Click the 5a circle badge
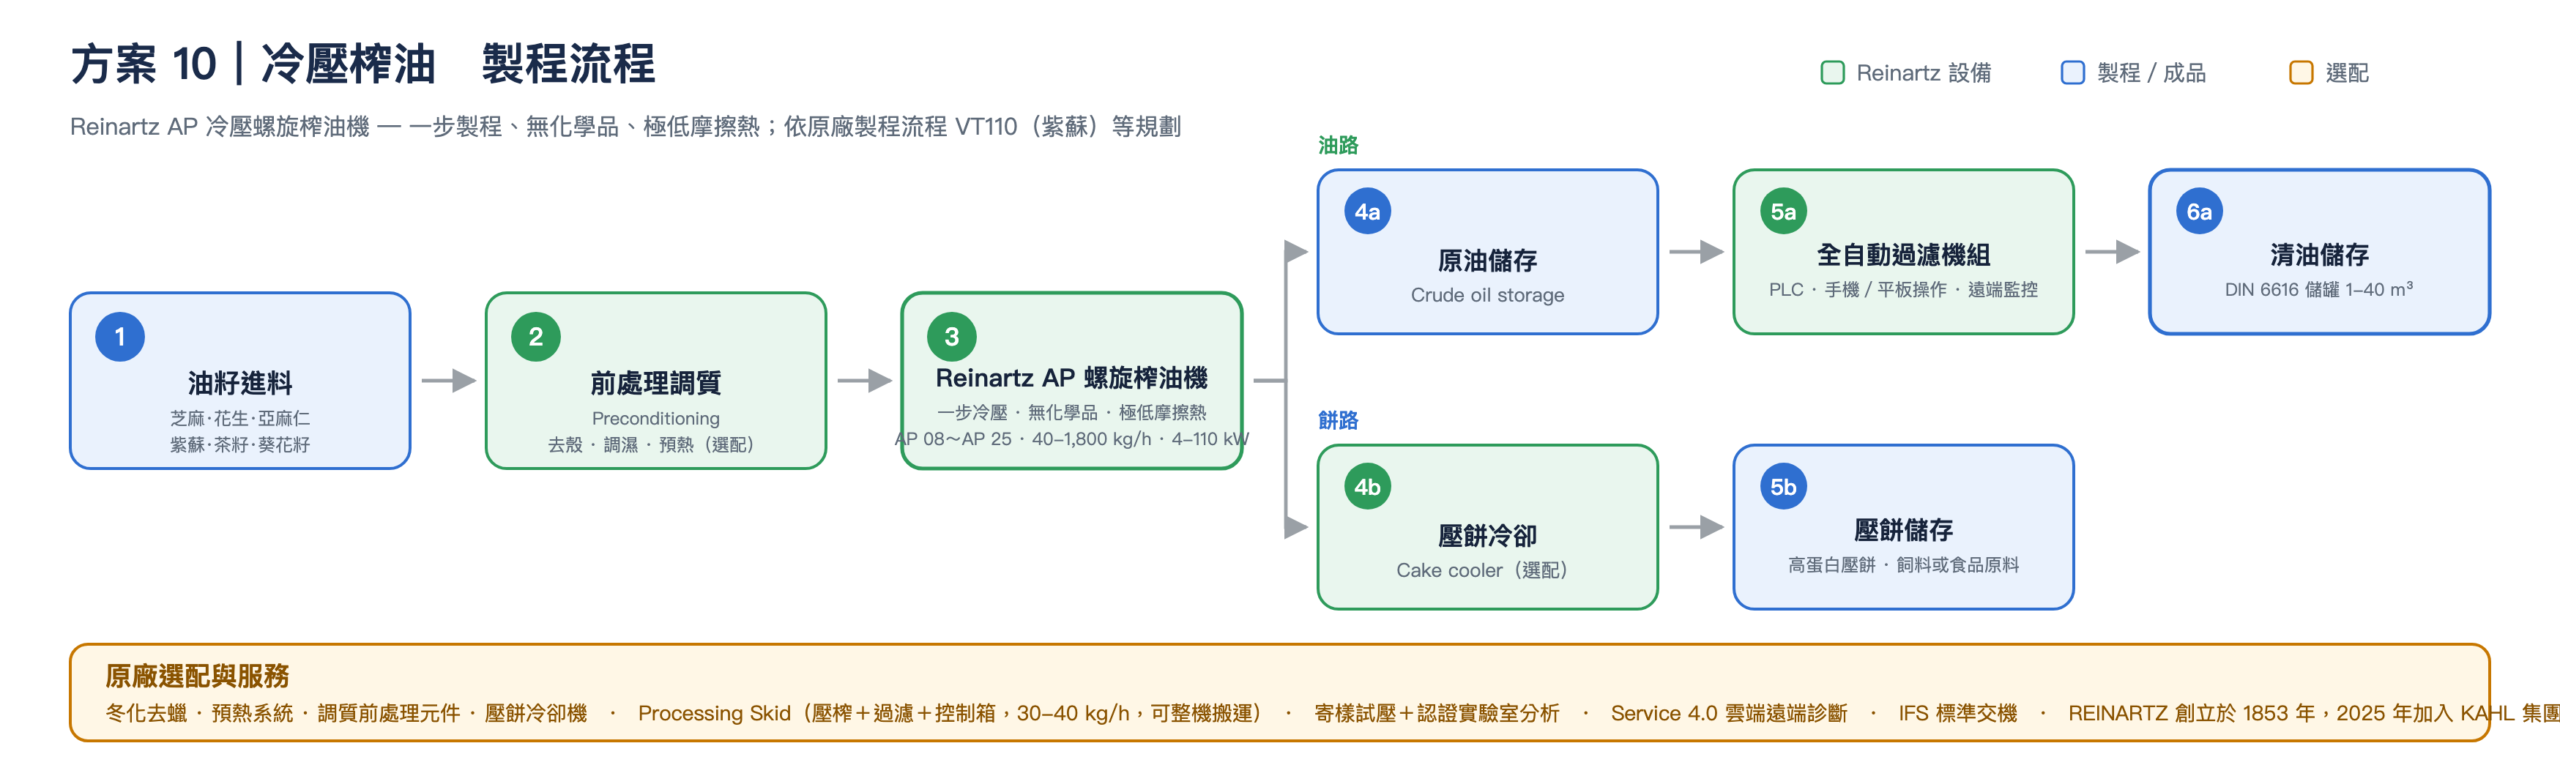 (x=1783, y=212)
